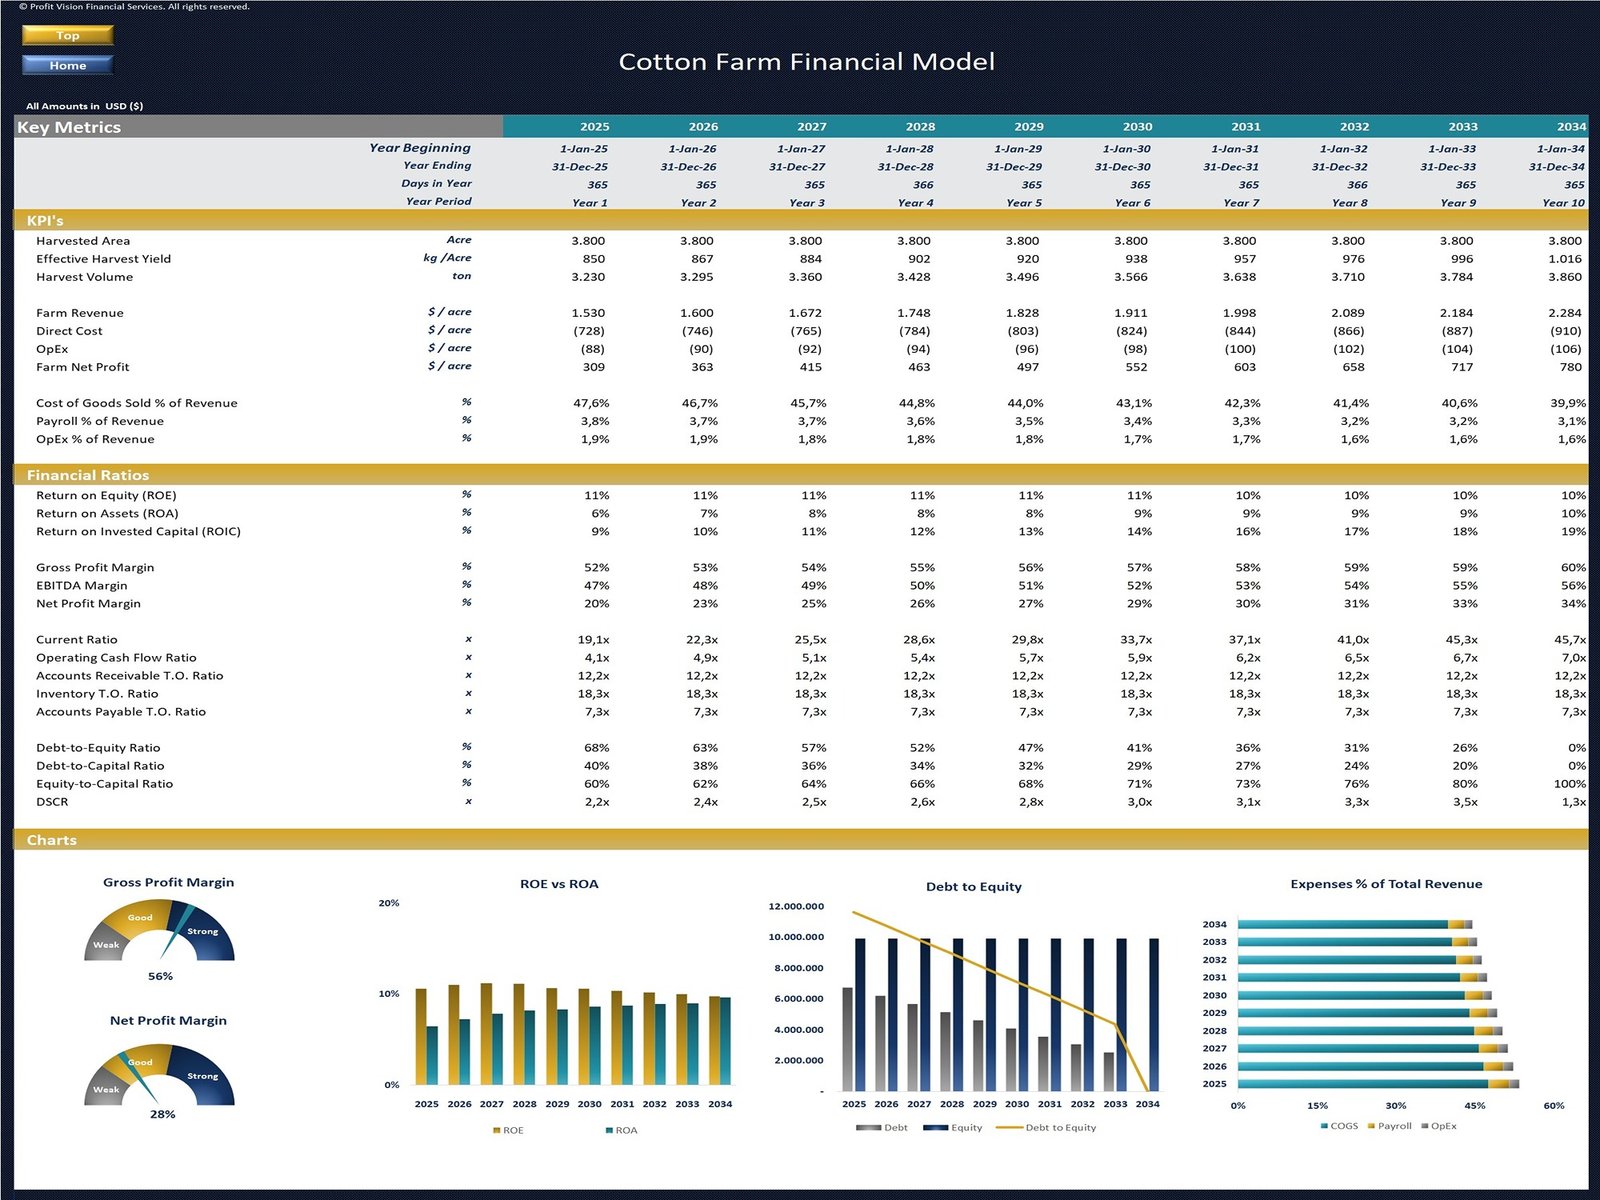Screen dimensions: 1600x1200
Task: Select the COGS legend marker
Action: [1324, 1126]
